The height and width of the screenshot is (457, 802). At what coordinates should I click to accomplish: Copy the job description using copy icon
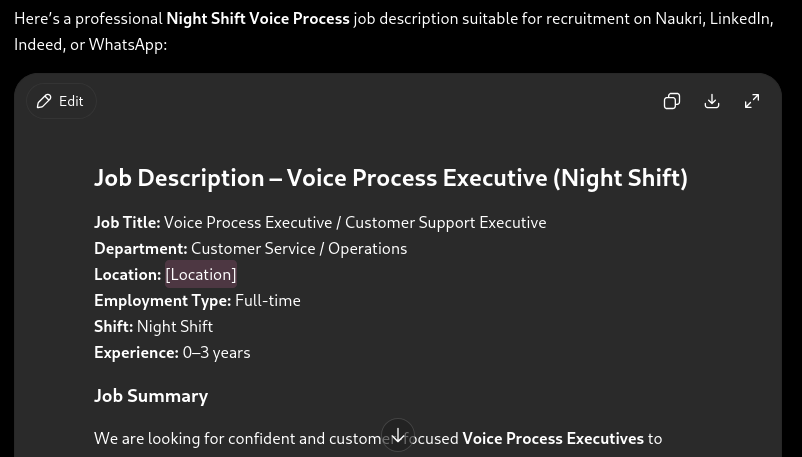pos(672,101)
